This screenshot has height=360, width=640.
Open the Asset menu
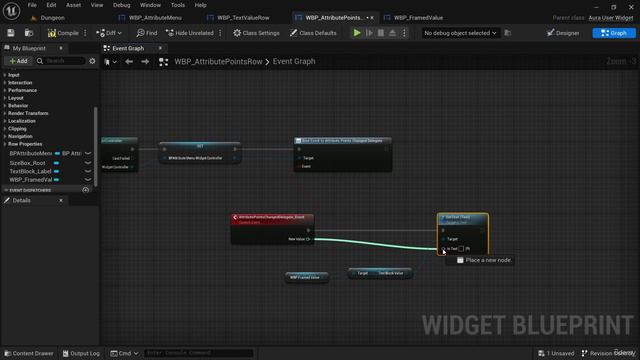tap(73, 5)
